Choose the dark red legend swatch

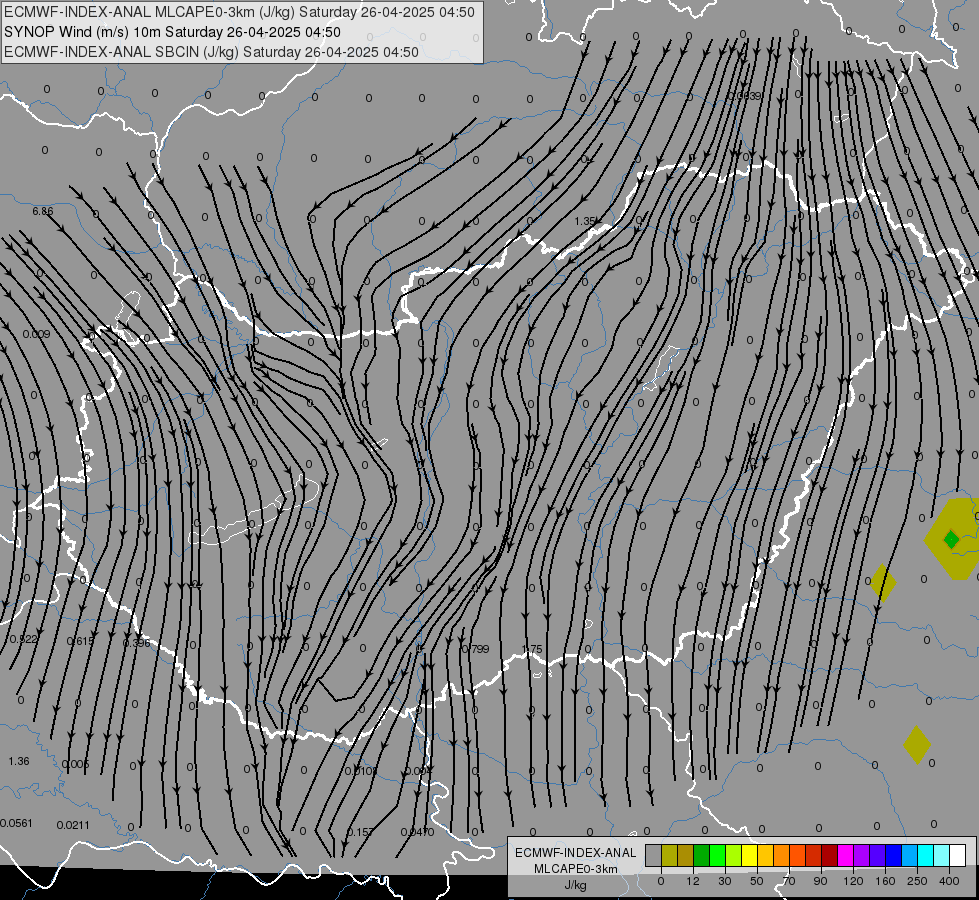pyautogui.click(x=829, y=855)
